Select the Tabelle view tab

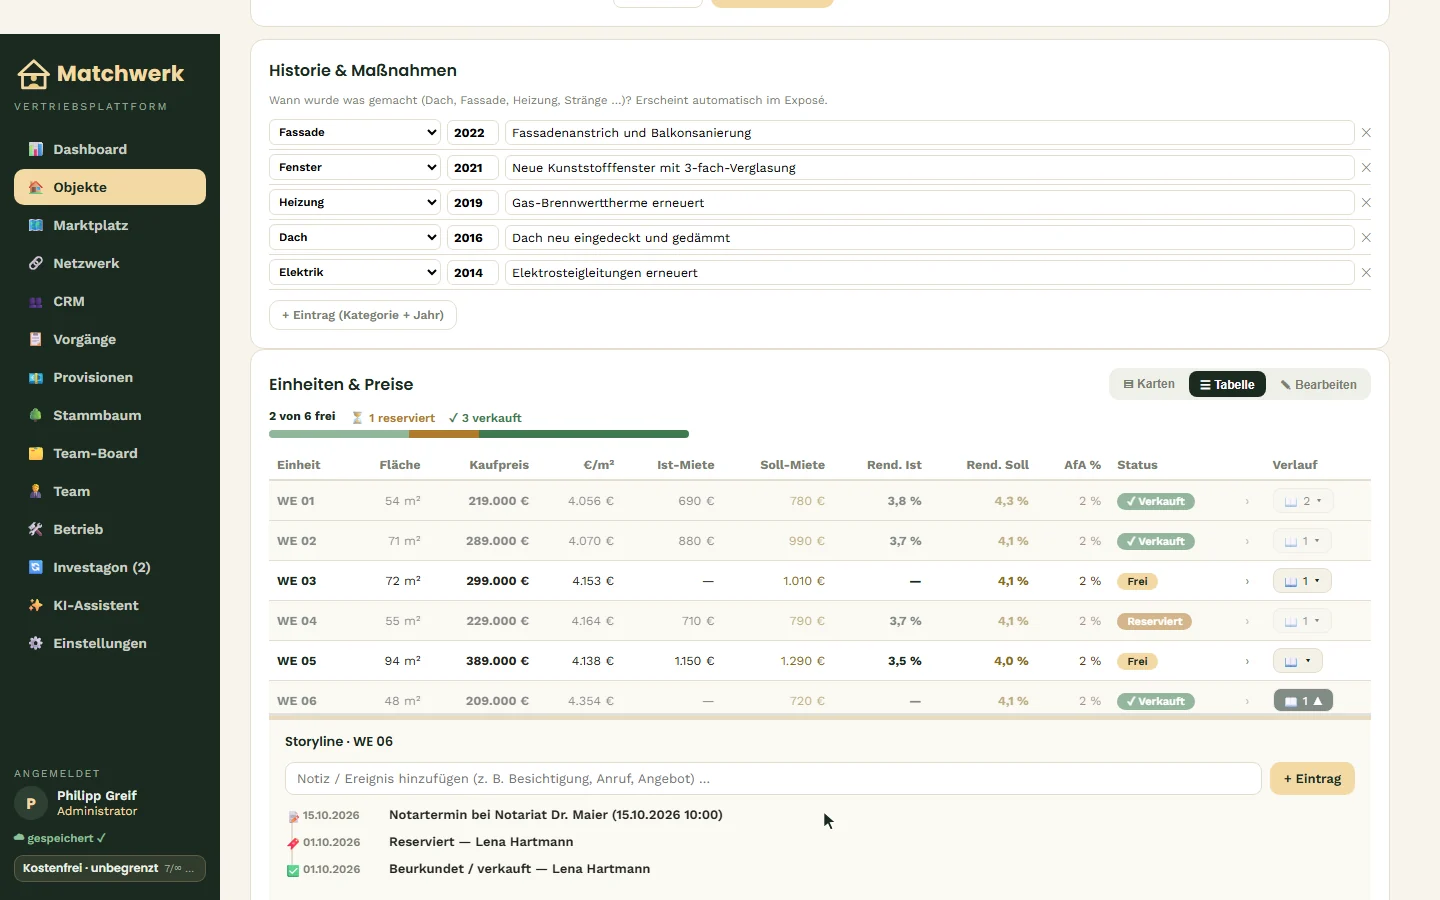(1227, 384)
